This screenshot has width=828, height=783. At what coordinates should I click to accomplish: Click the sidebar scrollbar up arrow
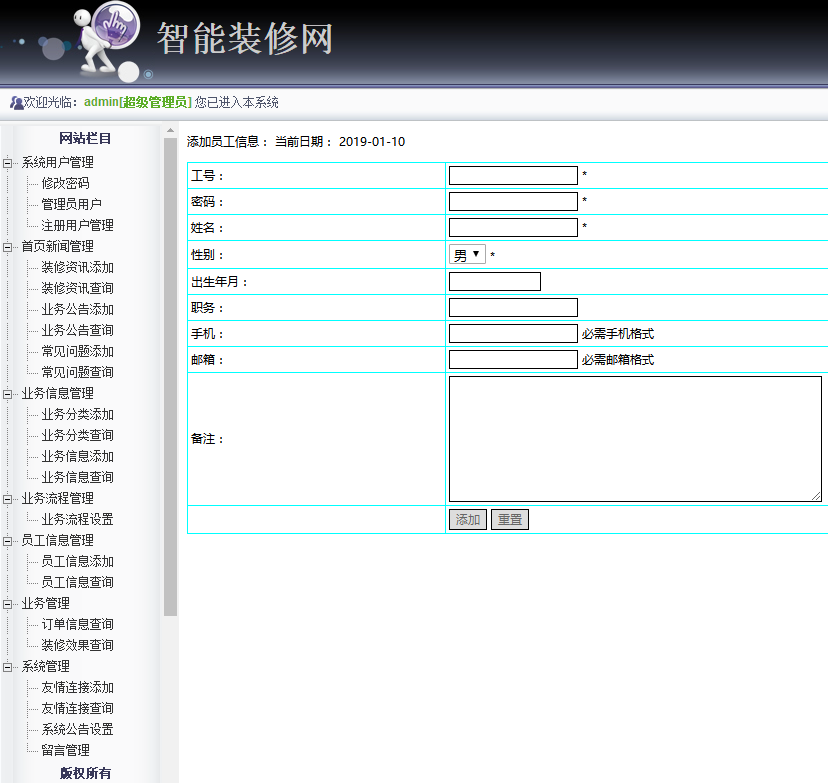[170, 130]
